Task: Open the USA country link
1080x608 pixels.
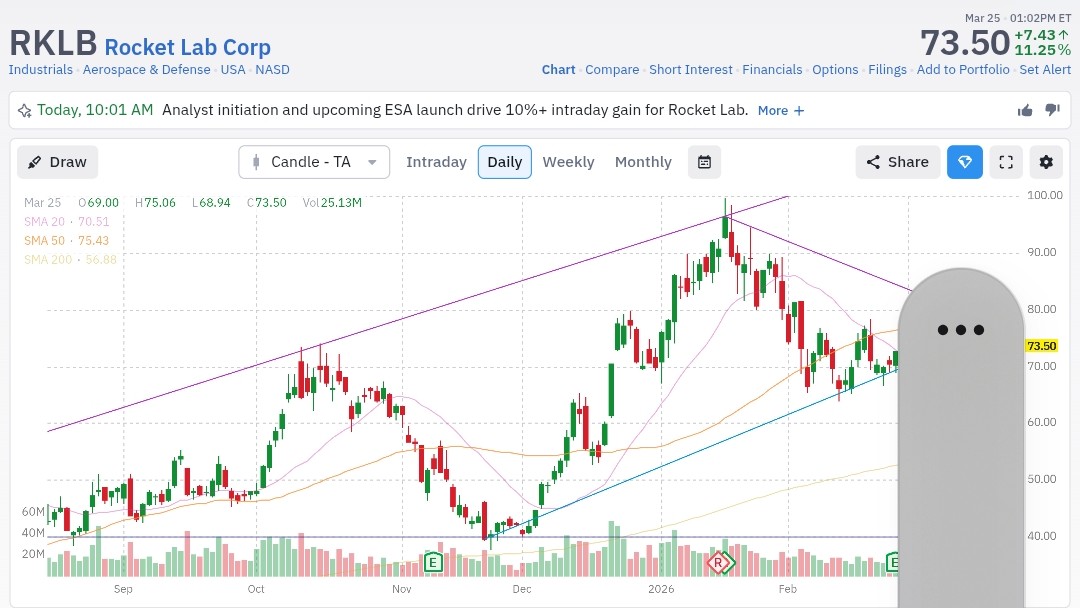Action: (x=233, y=70)
